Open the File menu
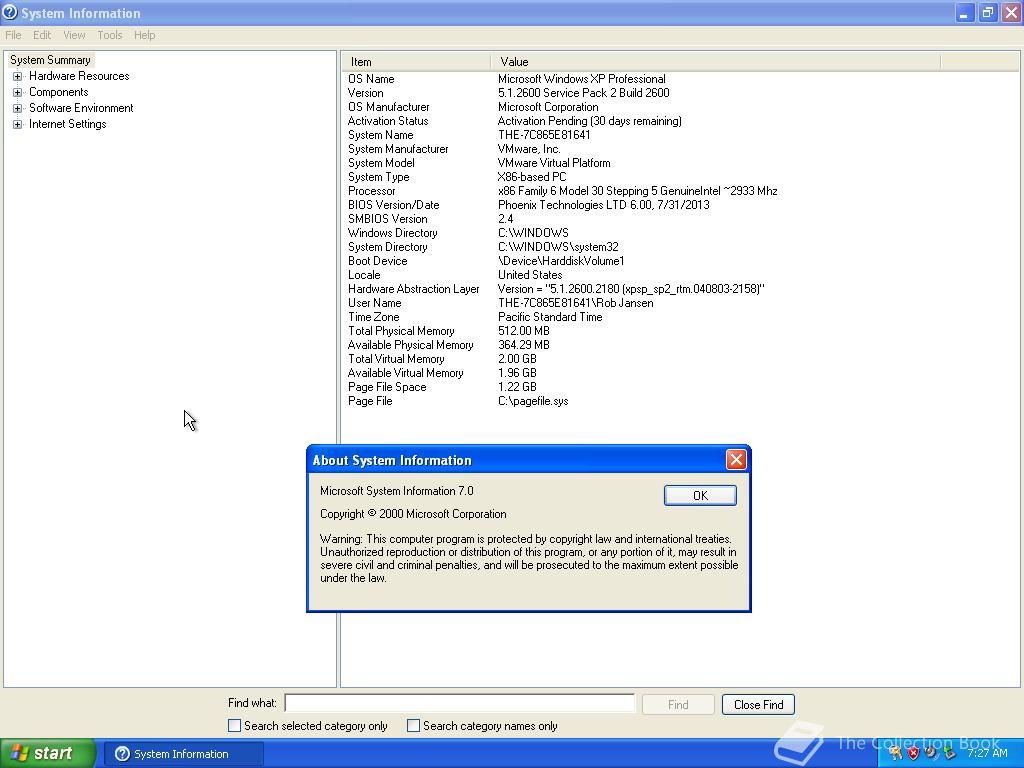 (x=13, y=35)
